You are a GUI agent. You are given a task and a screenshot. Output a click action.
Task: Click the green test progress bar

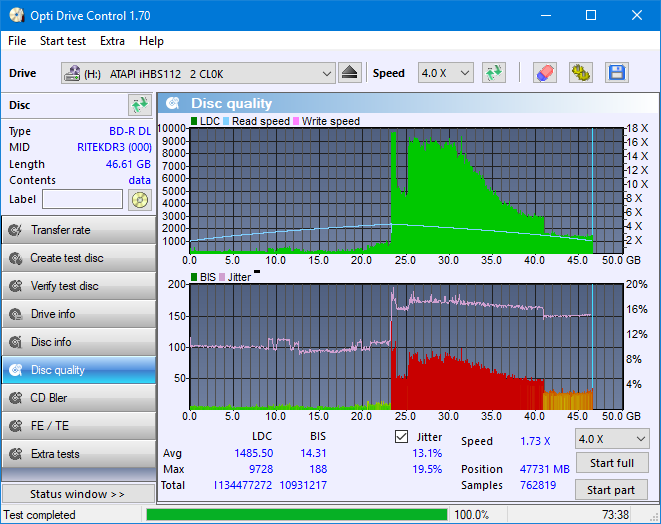297,515
